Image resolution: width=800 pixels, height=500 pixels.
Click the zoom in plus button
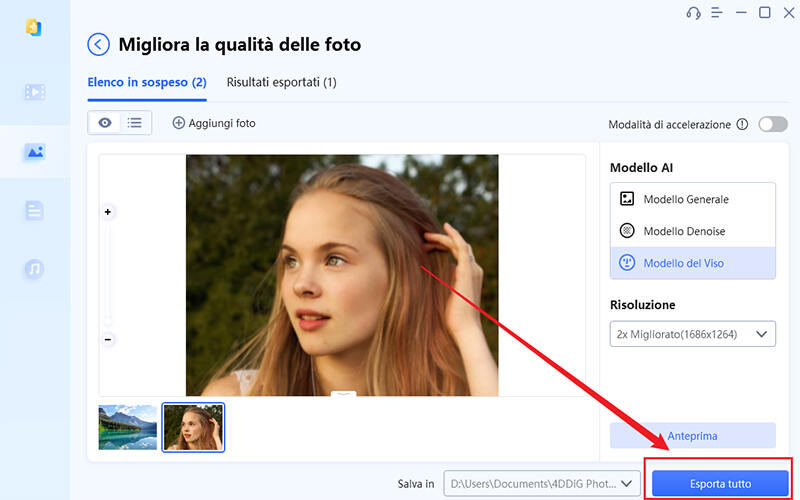(x=108, y=212)
